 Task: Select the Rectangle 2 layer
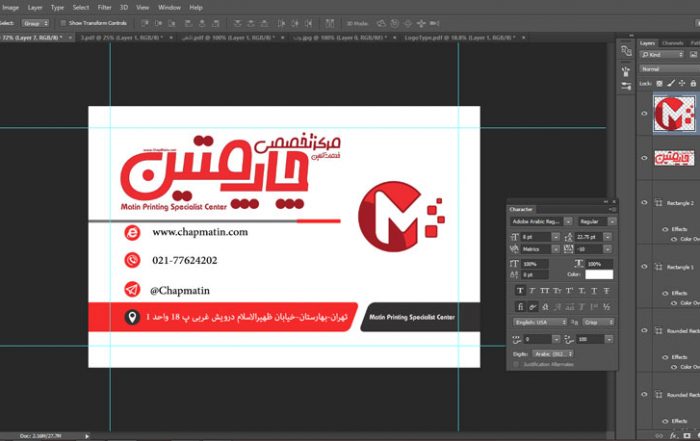680,203
